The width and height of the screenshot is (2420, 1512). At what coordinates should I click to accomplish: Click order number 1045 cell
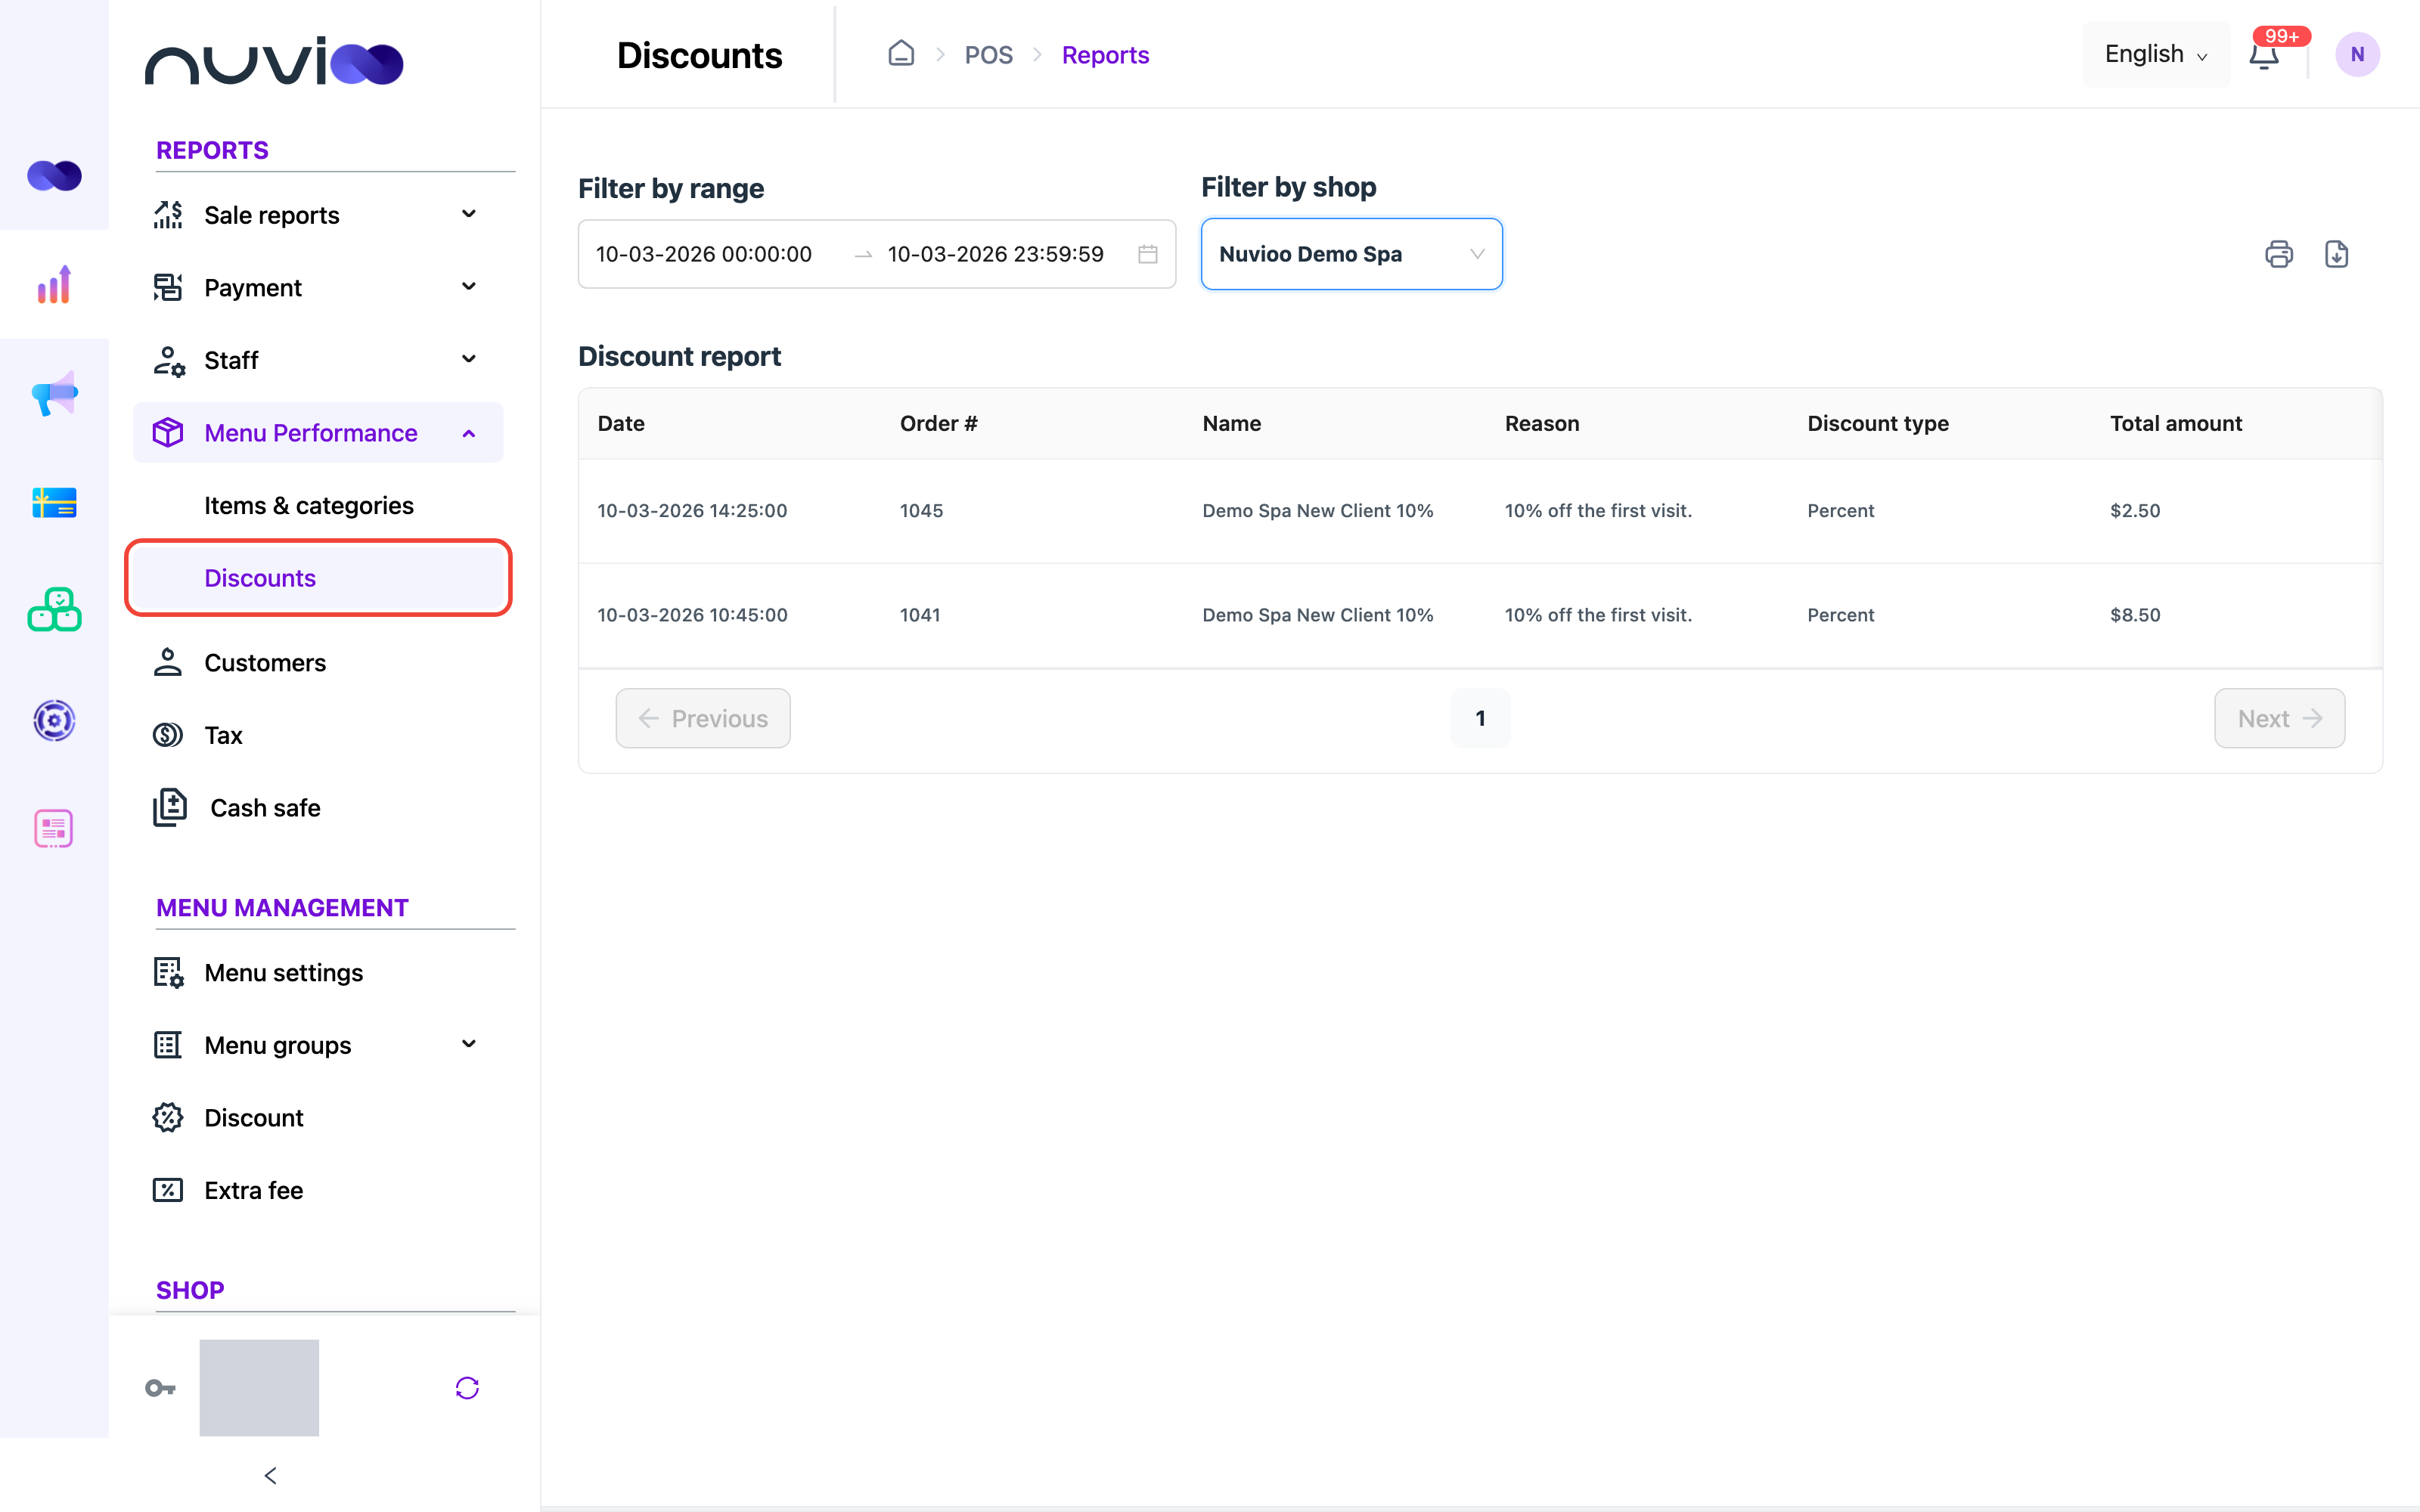921,511
